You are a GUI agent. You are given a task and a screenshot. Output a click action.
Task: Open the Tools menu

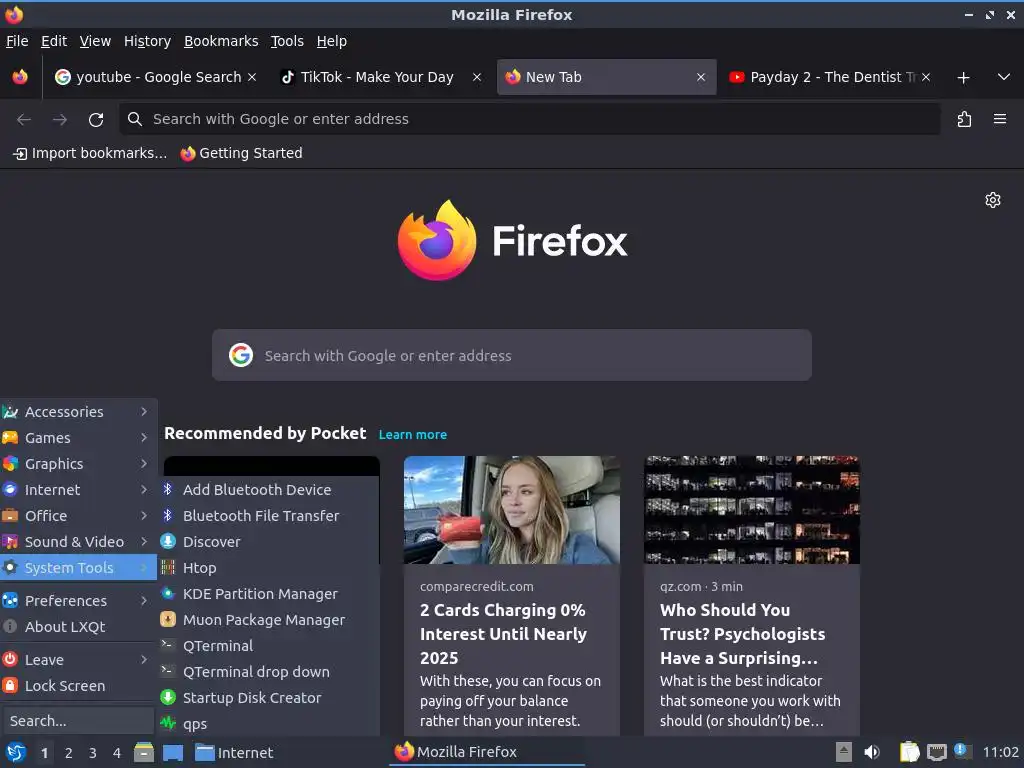click(287, 41)
